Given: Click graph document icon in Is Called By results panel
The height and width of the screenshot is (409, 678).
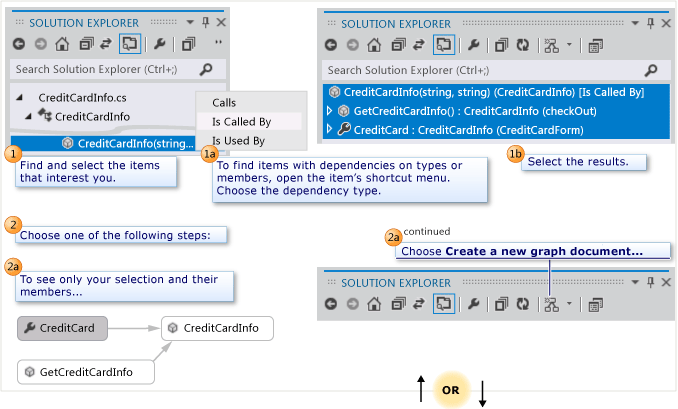Looking at the screenshot, I should [551, 45].
